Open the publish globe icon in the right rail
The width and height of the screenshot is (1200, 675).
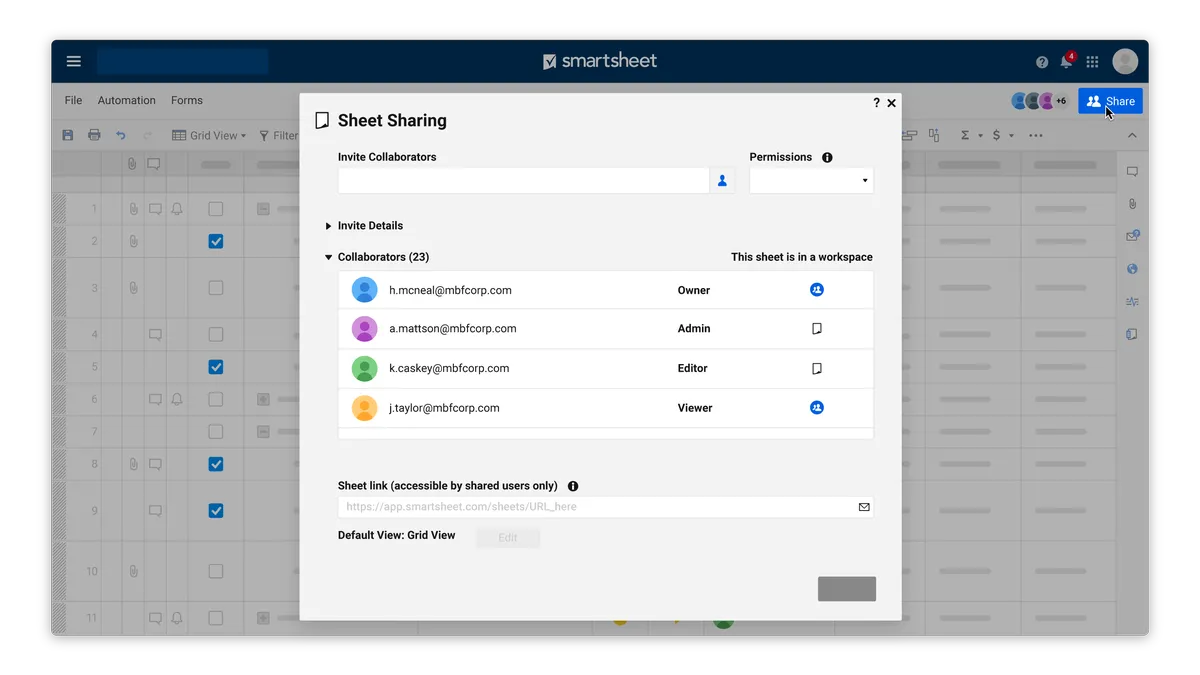[x=1132, y=269]
